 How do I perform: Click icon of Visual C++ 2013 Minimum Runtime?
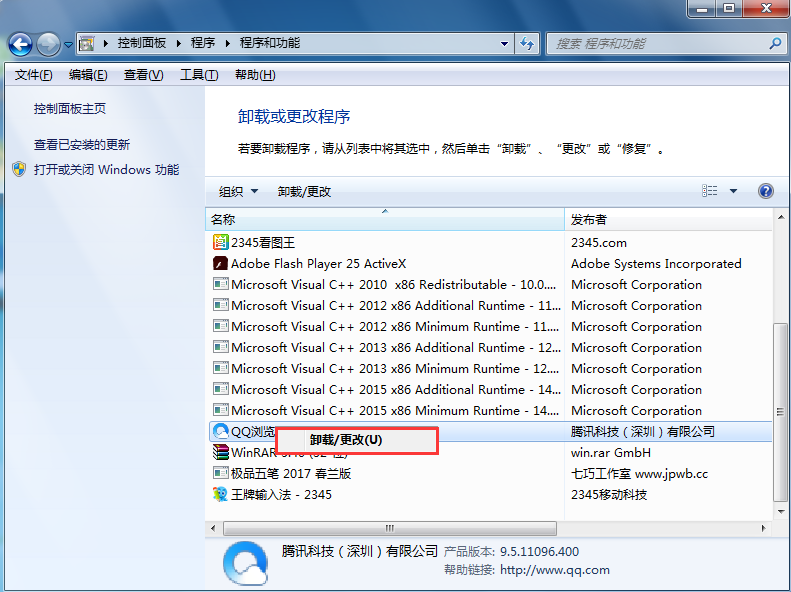pyautogui.click(x=220, y=369)
